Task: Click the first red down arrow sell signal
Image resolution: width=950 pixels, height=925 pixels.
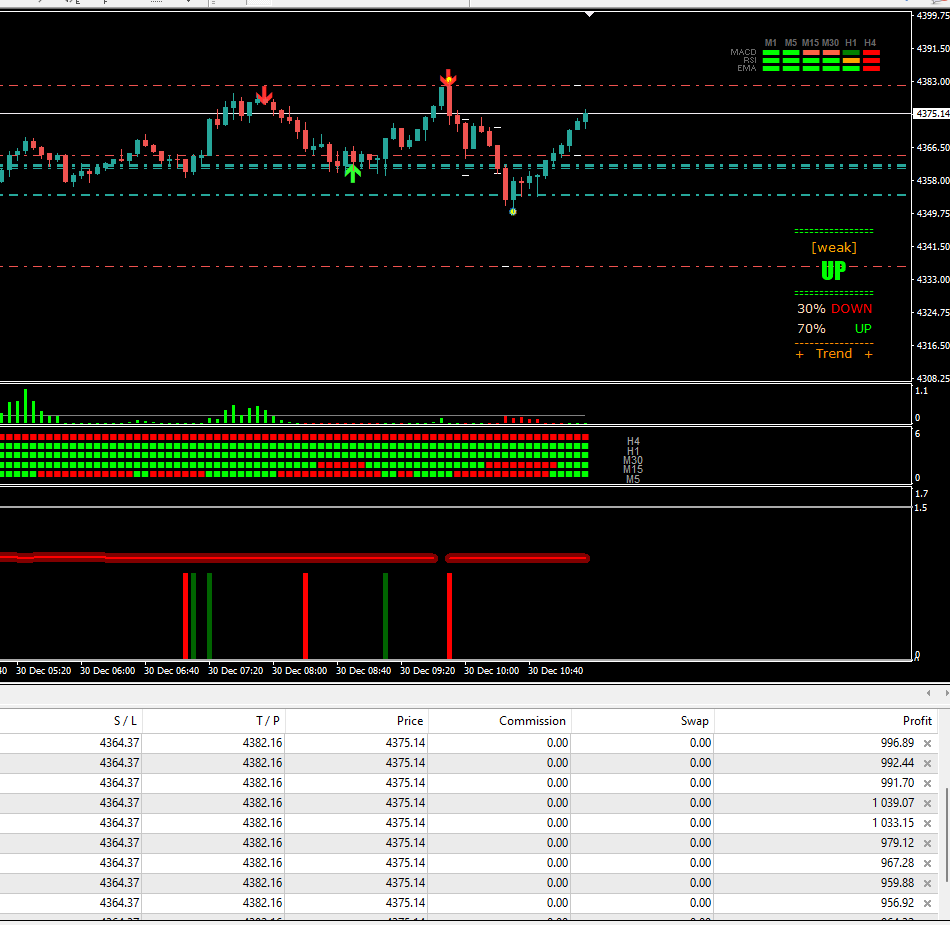Action: coord(263,95)
